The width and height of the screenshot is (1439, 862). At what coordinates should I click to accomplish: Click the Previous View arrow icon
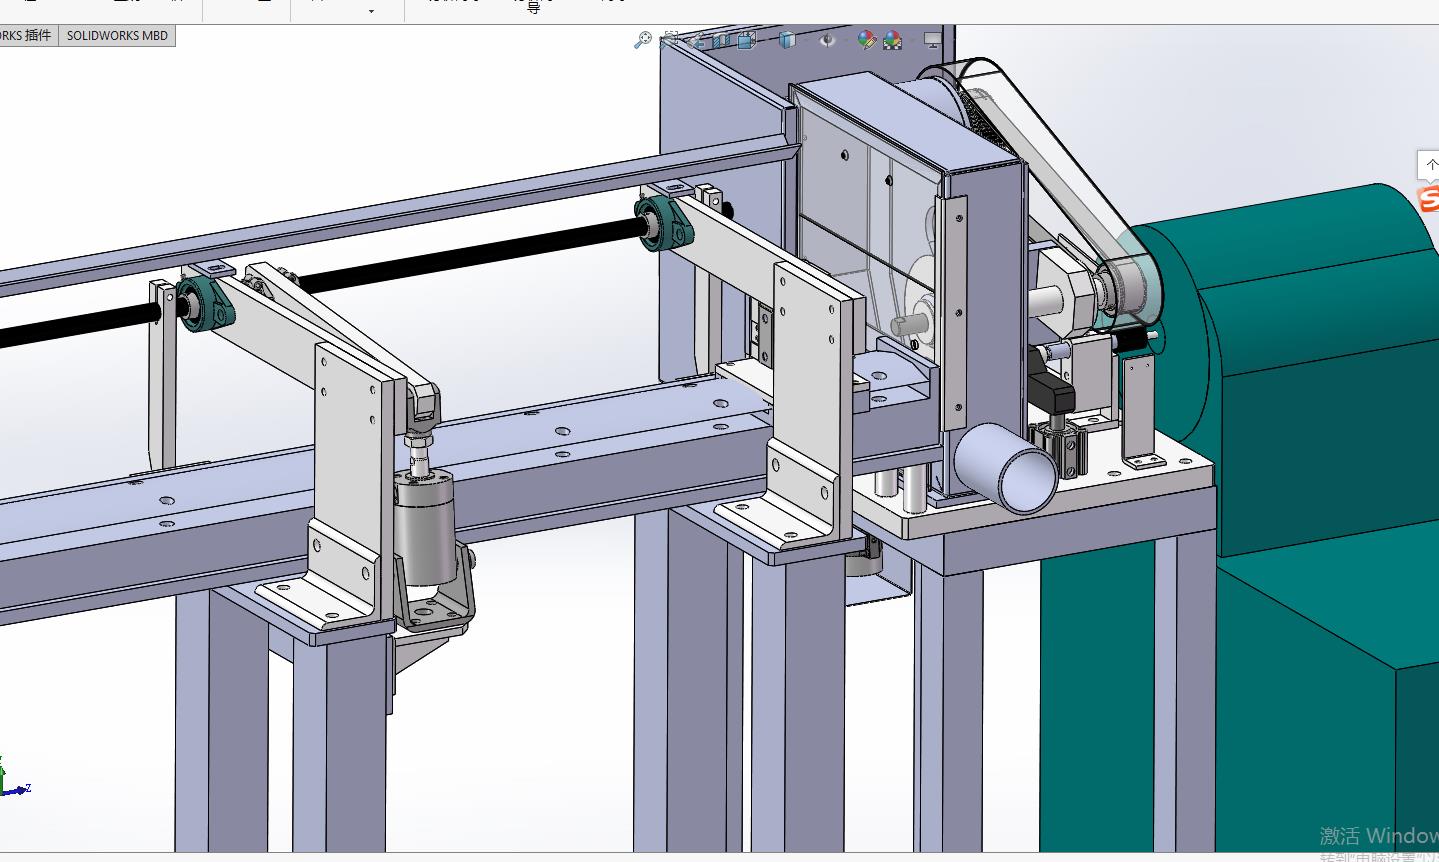coord(697,39)
